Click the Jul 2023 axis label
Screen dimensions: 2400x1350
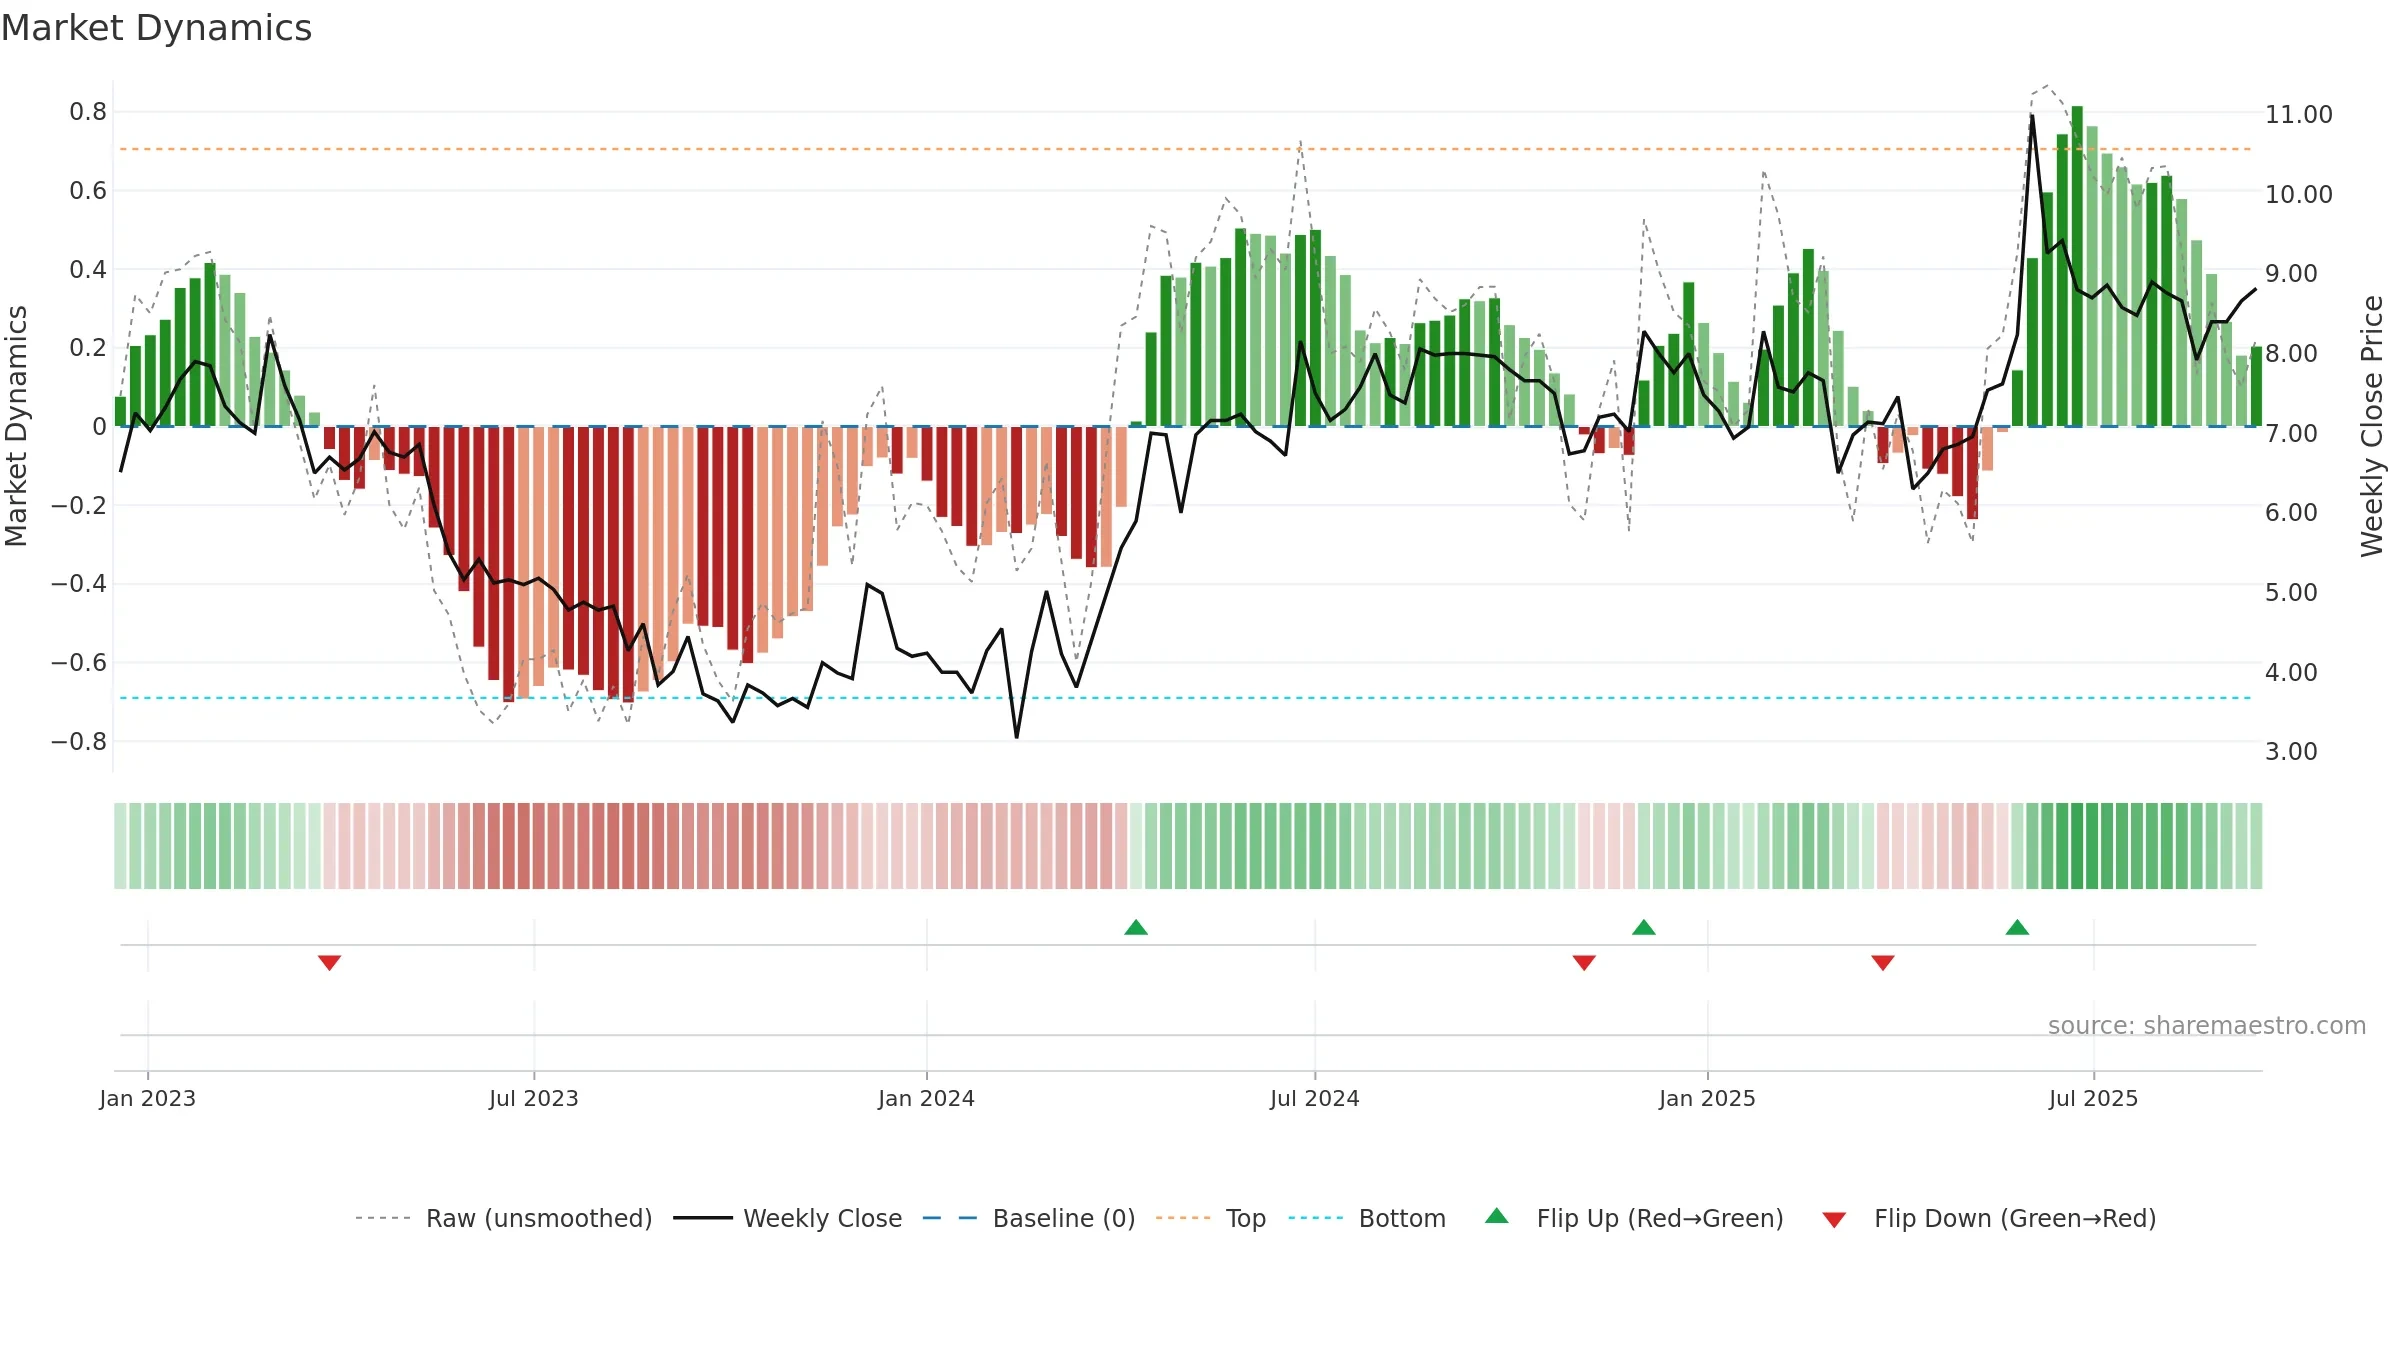(x=534, y=1098)
